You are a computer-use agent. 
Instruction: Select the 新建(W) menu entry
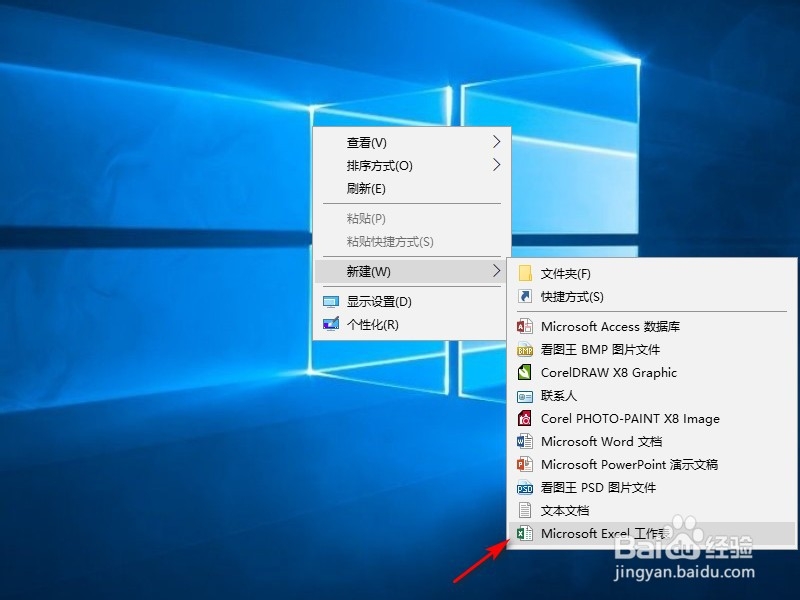pyautogui.click(x=412, y=271)
